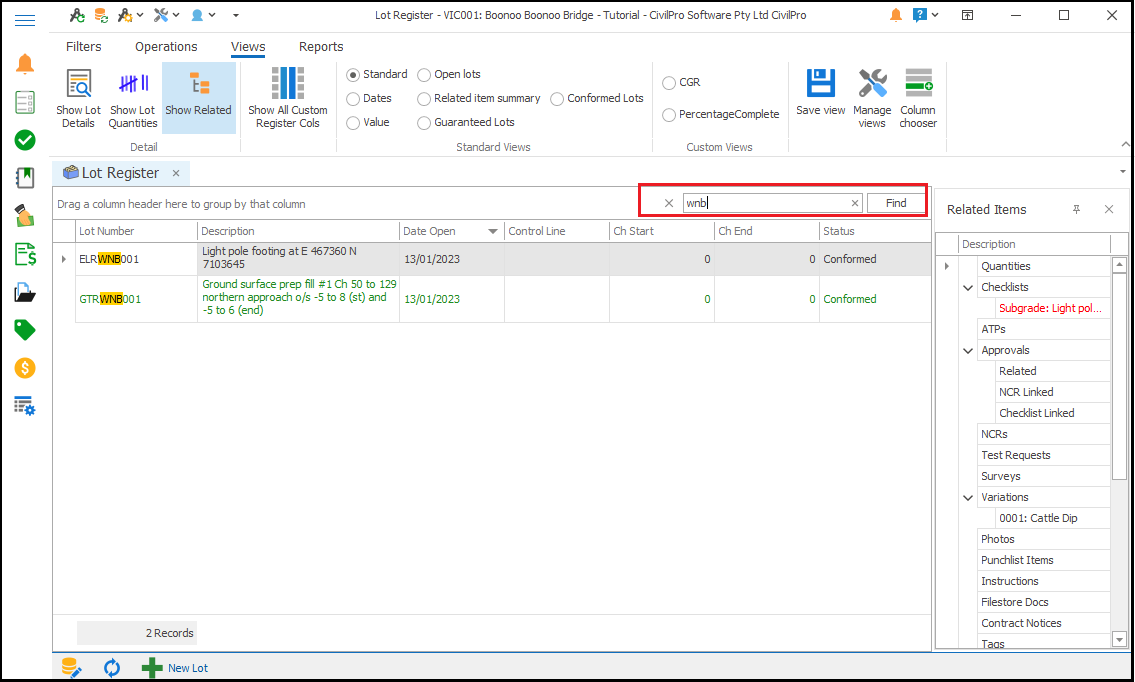Open the list settings gear sidebar icon

click(x=25, y=405)
